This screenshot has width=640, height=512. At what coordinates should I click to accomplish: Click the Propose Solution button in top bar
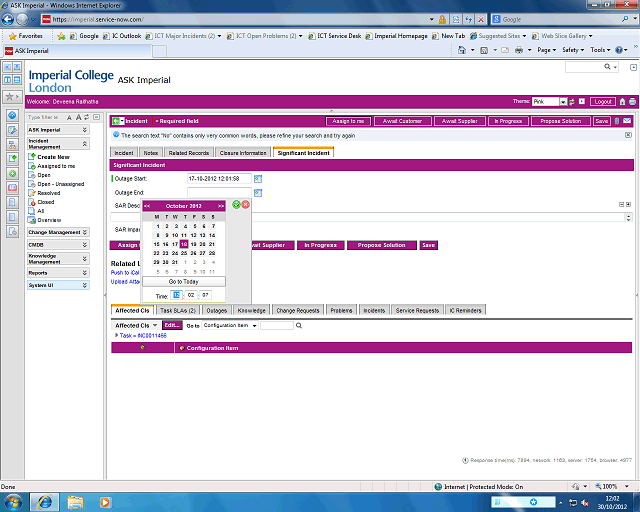pyautogui.click(x=560, y=121)
